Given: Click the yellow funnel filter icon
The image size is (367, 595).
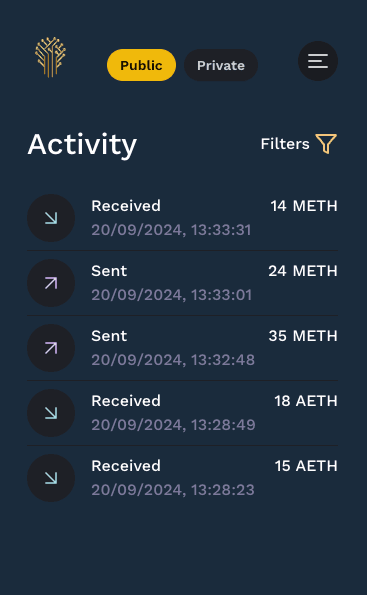Looking at the screenshot, I should 326,144.
